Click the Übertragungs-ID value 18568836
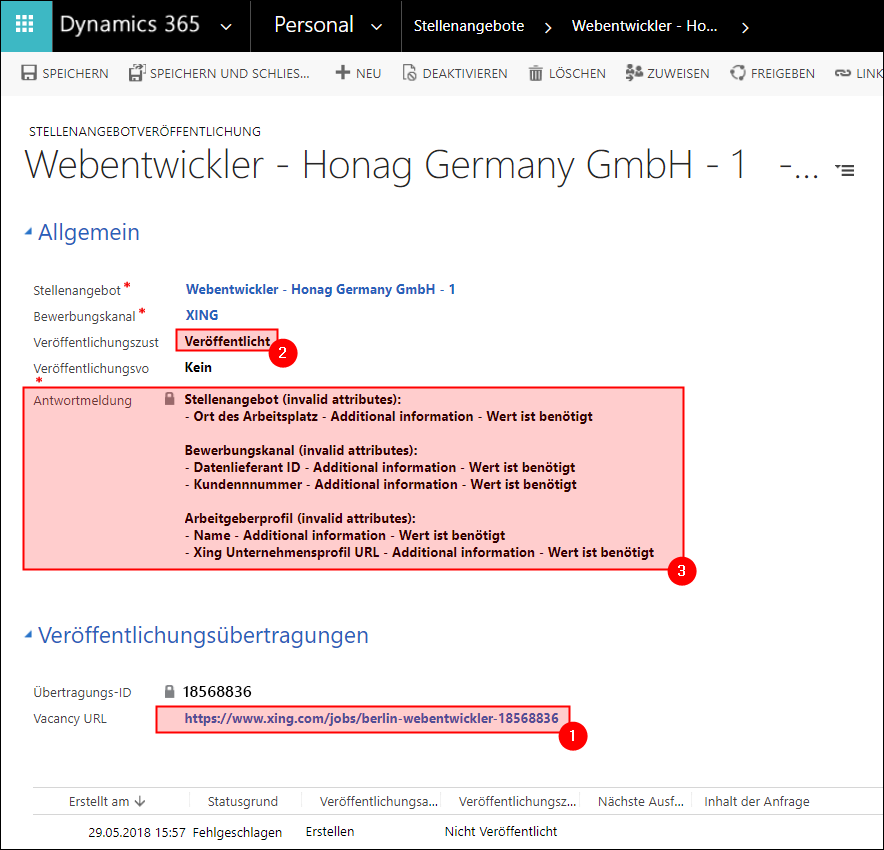884x850 pixels. tap(217, 692)
